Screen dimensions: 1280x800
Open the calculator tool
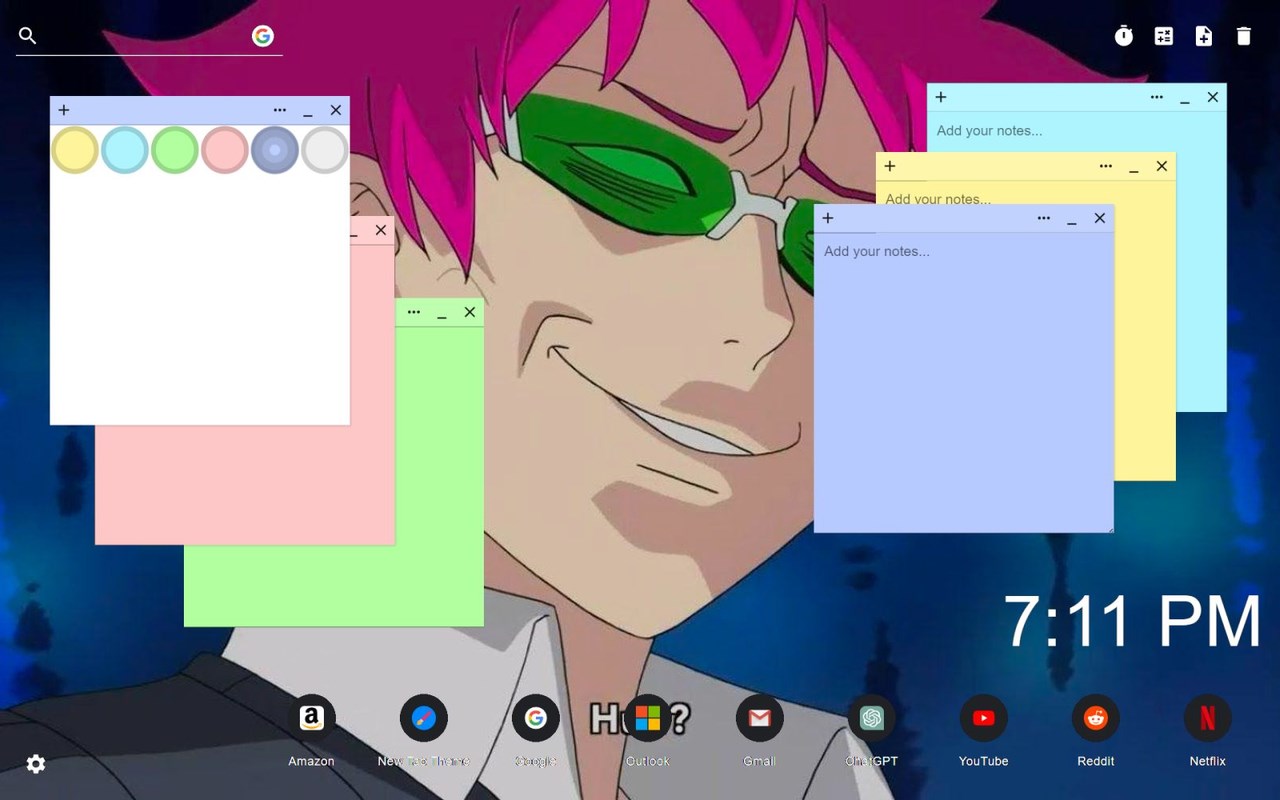pos(1164,36)
